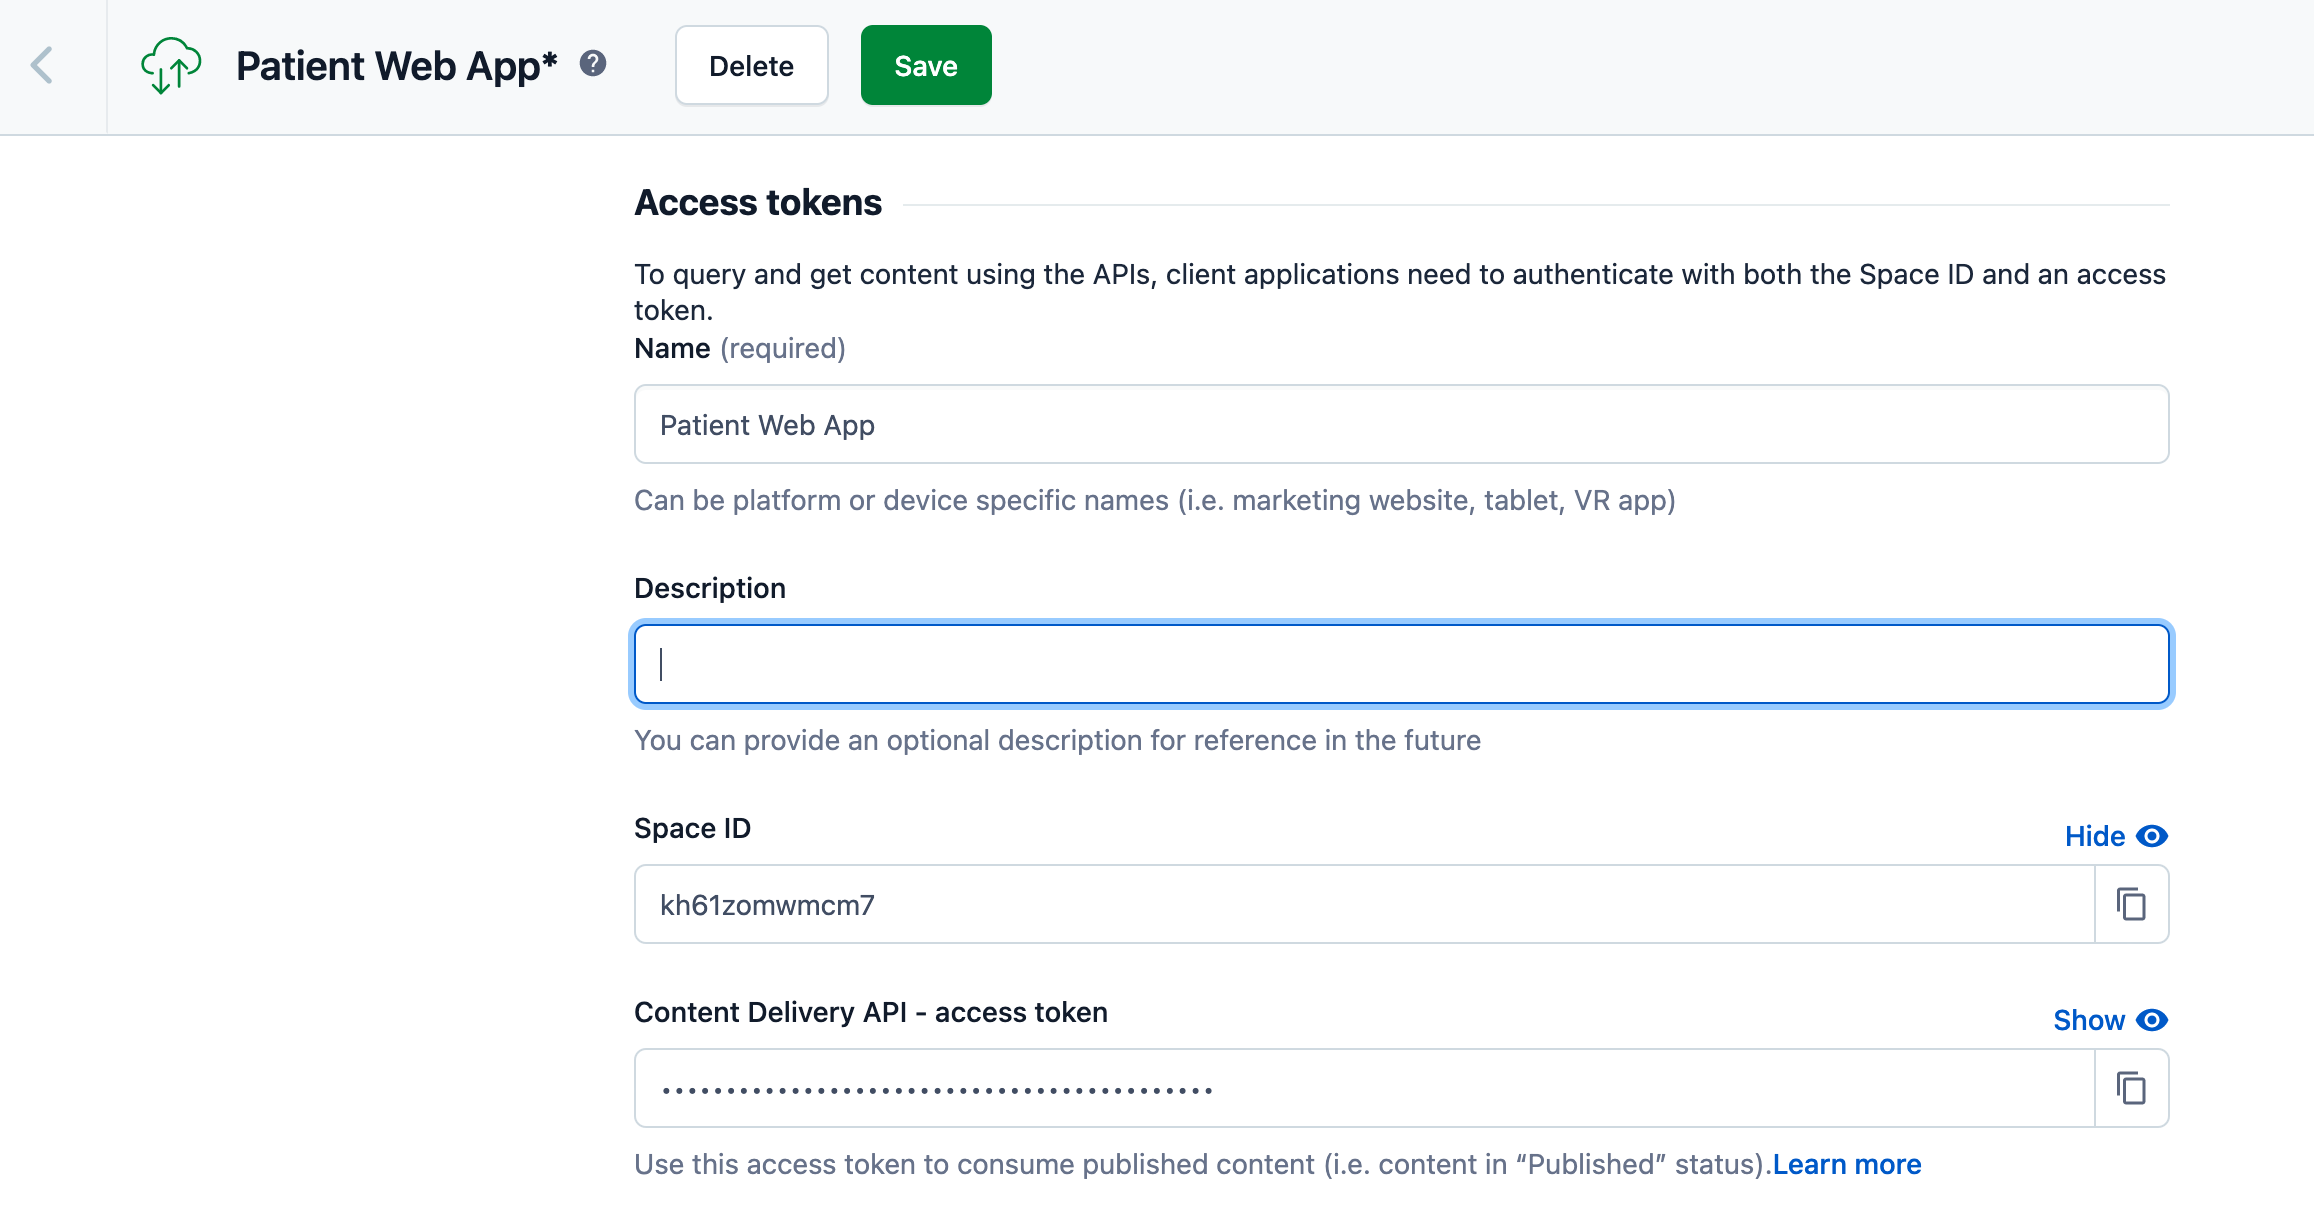2314x1212 pixels.
Task: Select the Space ID text field
Action: [x=1364, y=905]
